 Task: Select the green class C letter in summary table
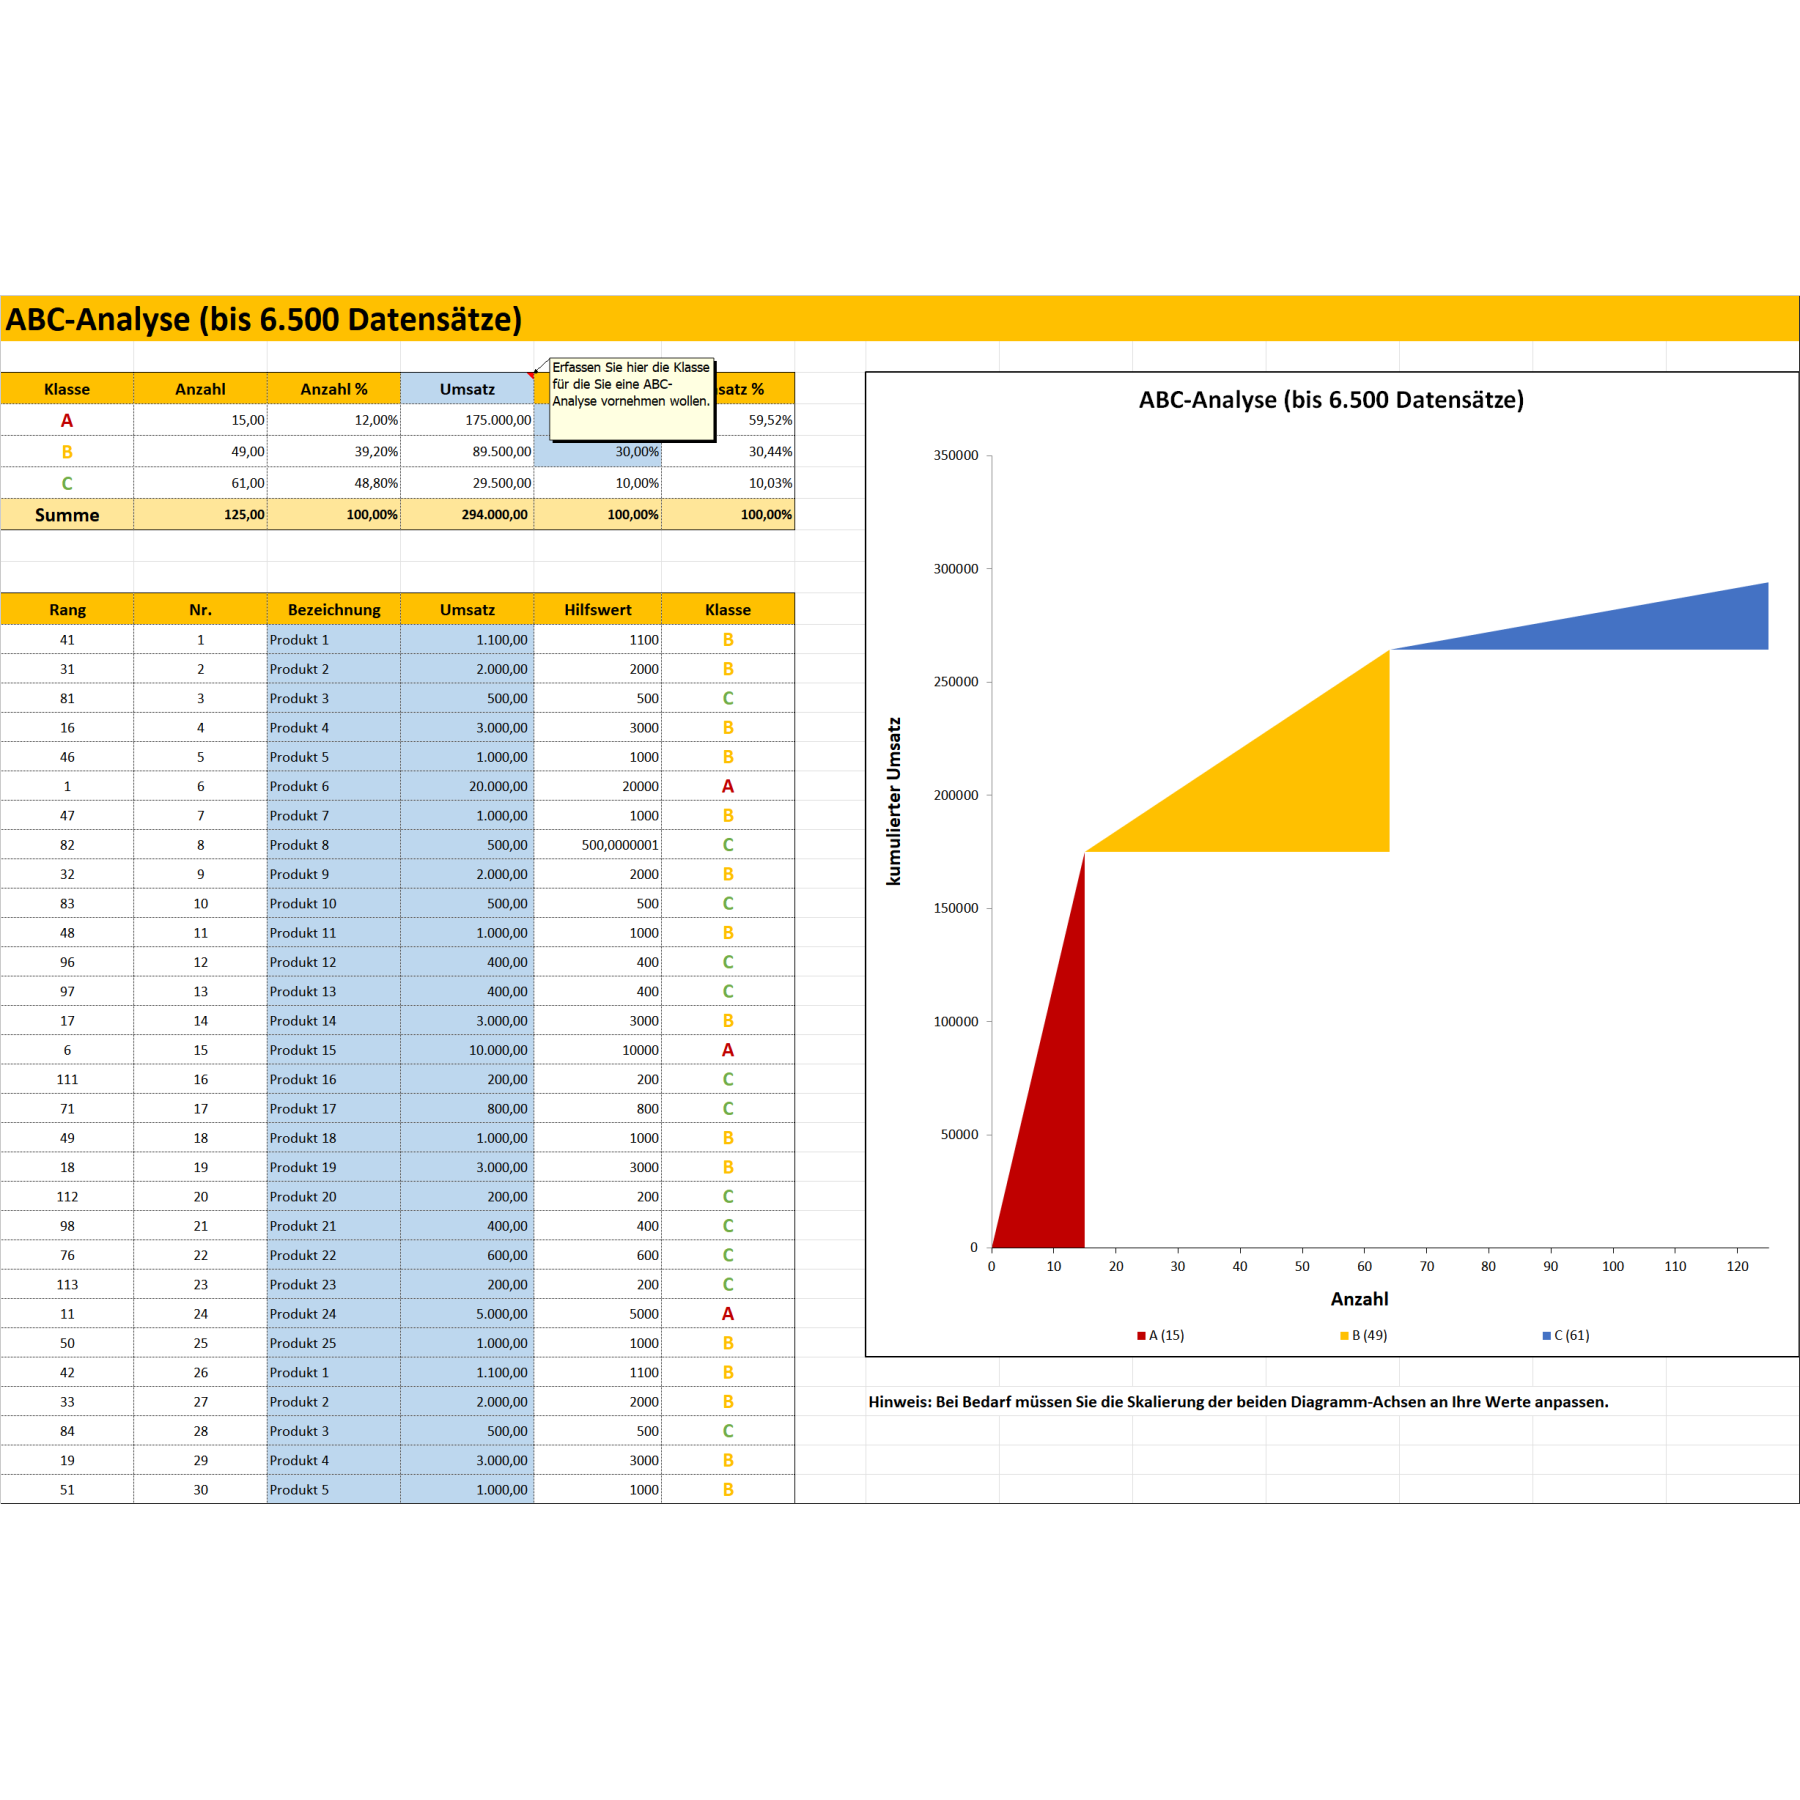[67, 484]
